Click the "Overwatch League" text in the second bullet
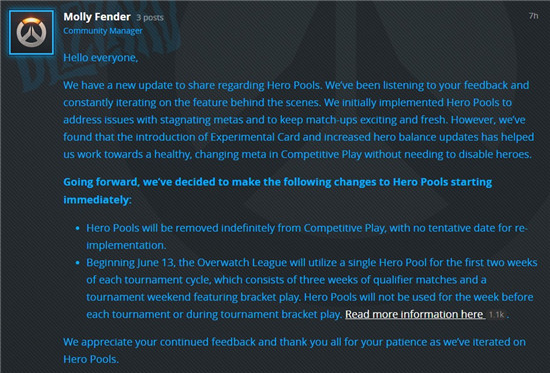Image resolution: width=550 pixels, height=373 pixels. click(242, 262)
